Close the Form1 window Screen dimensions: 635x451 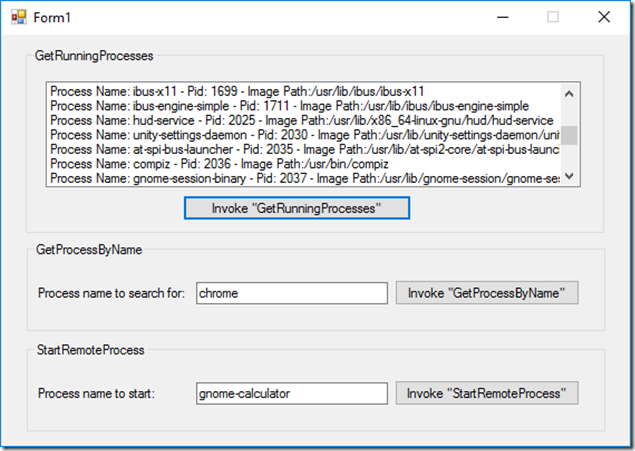pyautogui.click(x=603, y=17)
